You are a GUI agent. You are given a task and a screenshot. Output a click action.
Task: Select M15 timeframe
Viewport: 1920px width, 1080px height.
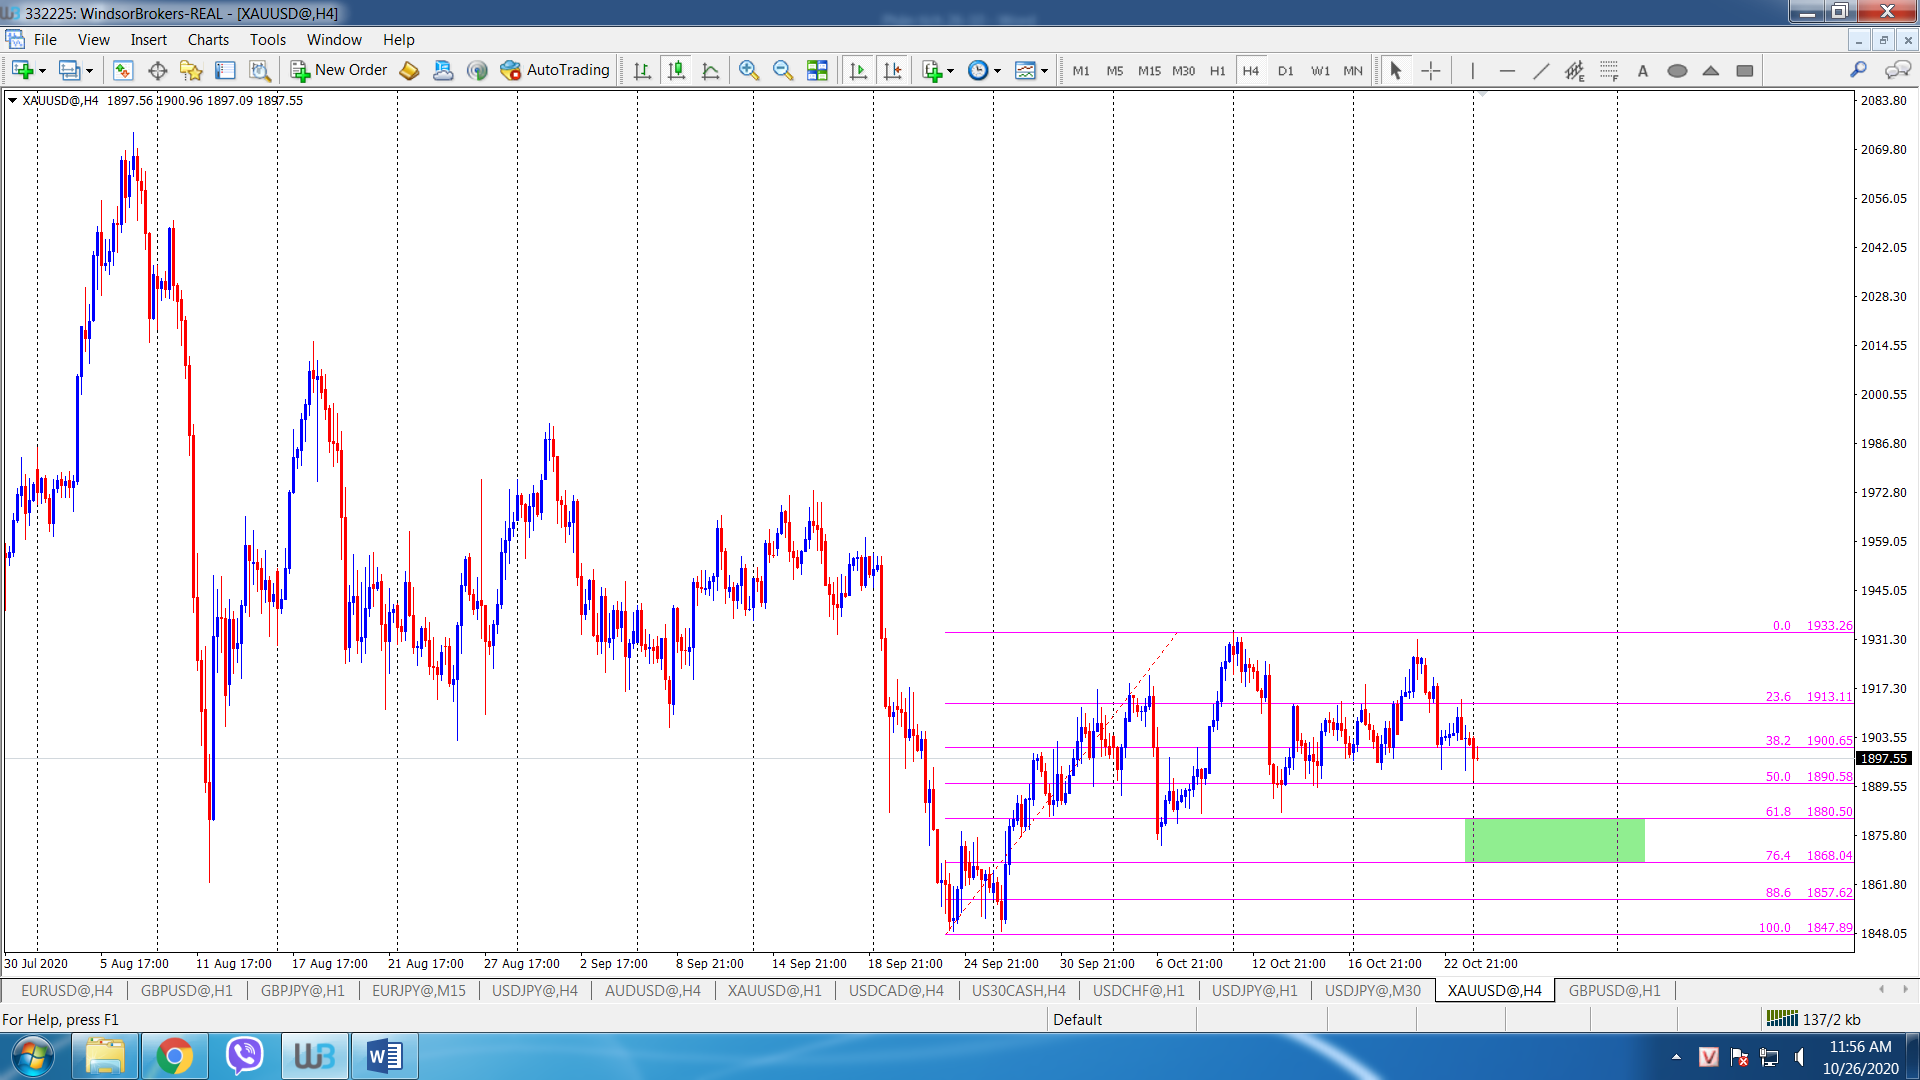[1149, 70]
